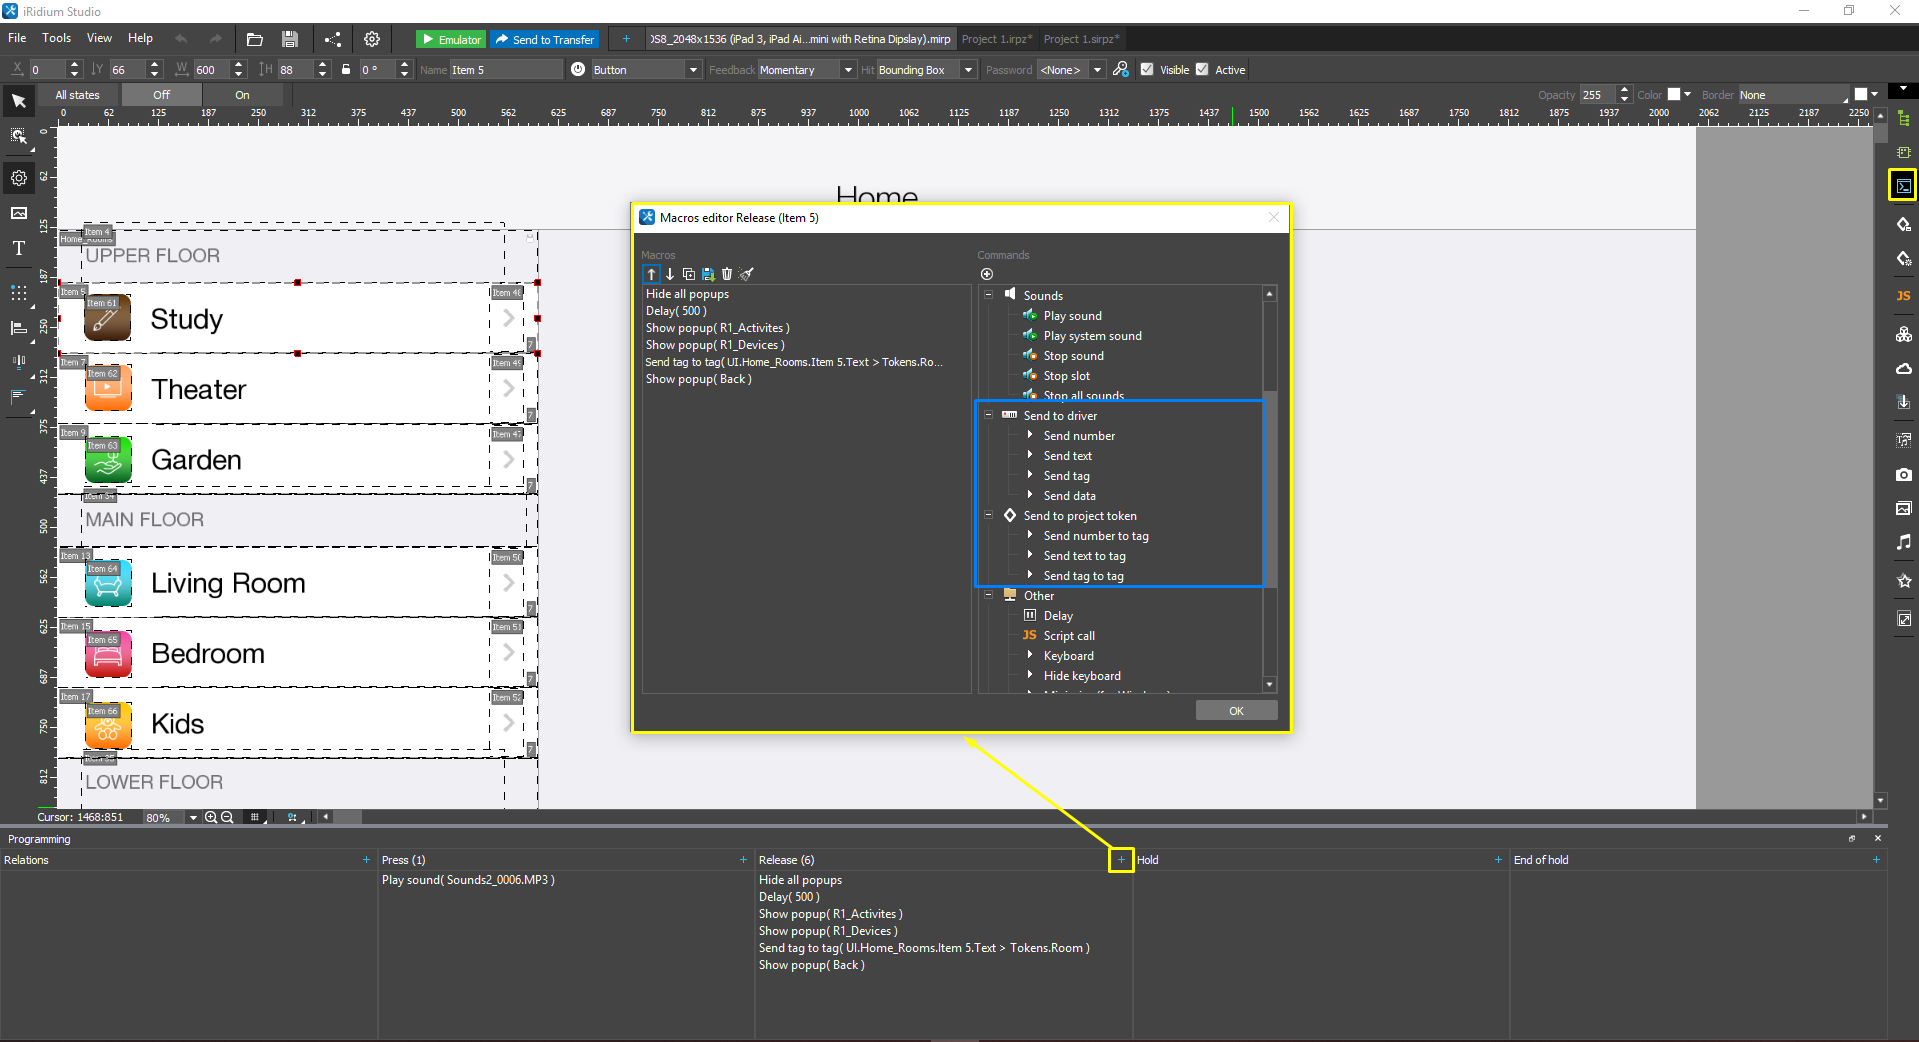
Task: Click the add command plus icon in Commands panel
Action: [x=987, y=274]
